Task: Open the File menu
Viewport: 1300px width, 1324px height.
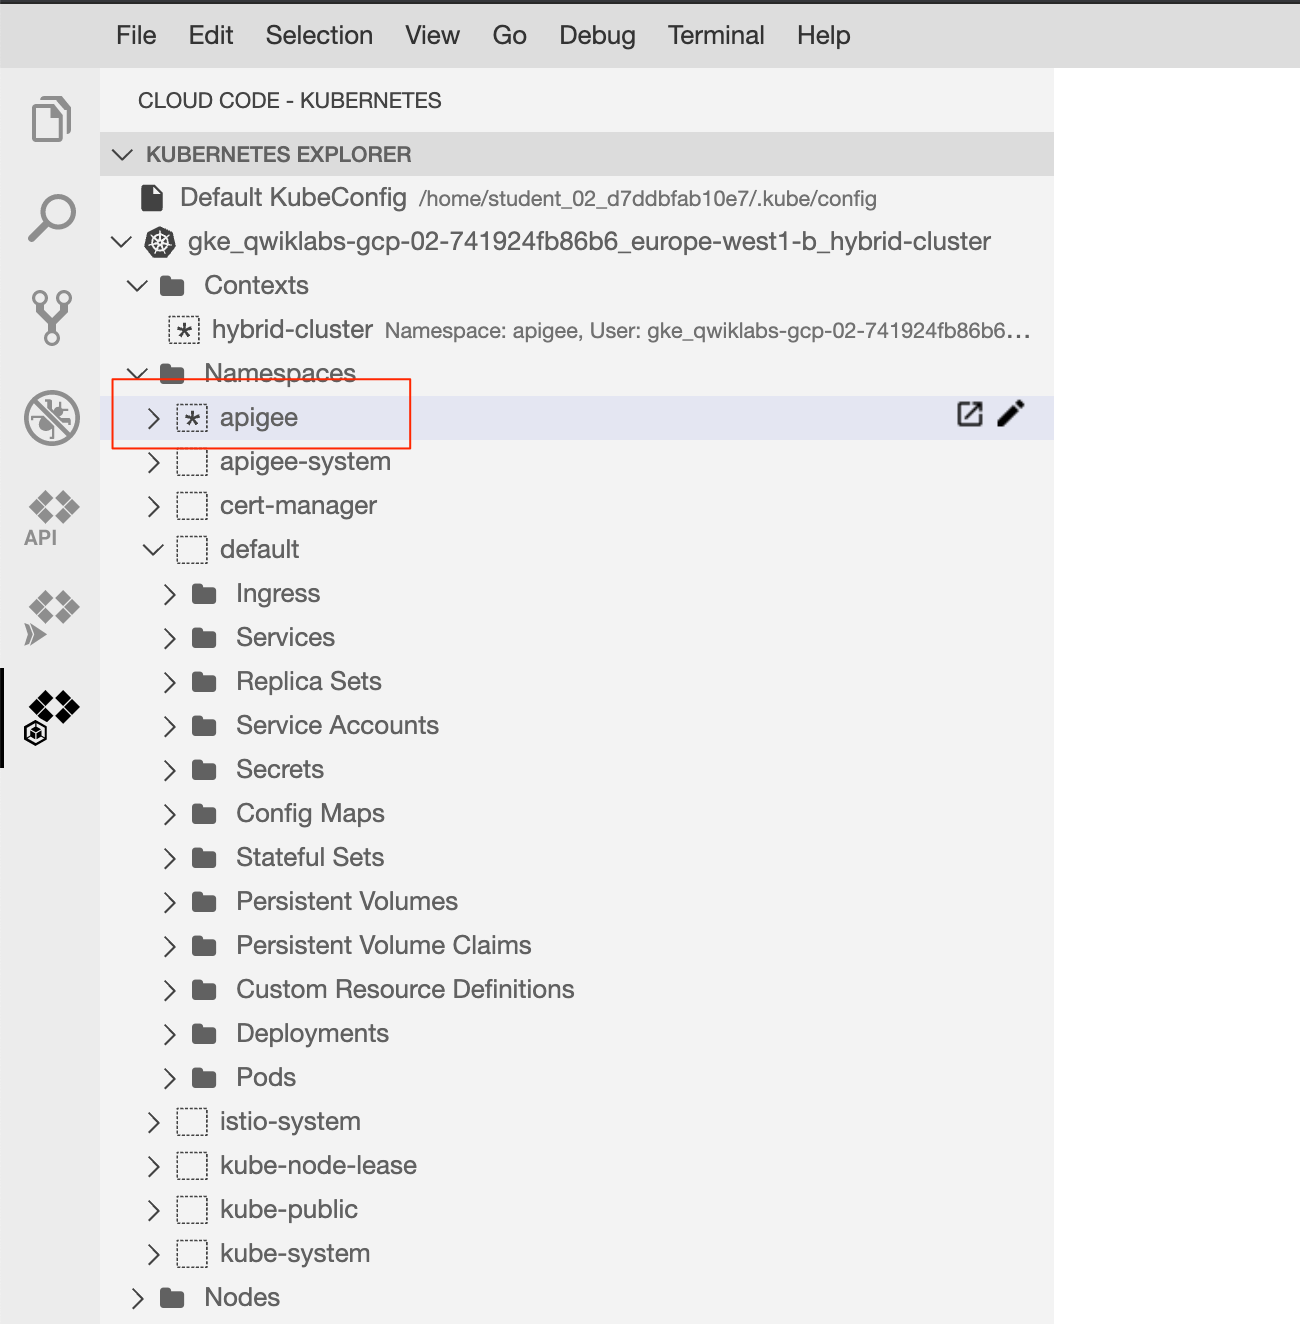Action: click(x=136, y=35)
